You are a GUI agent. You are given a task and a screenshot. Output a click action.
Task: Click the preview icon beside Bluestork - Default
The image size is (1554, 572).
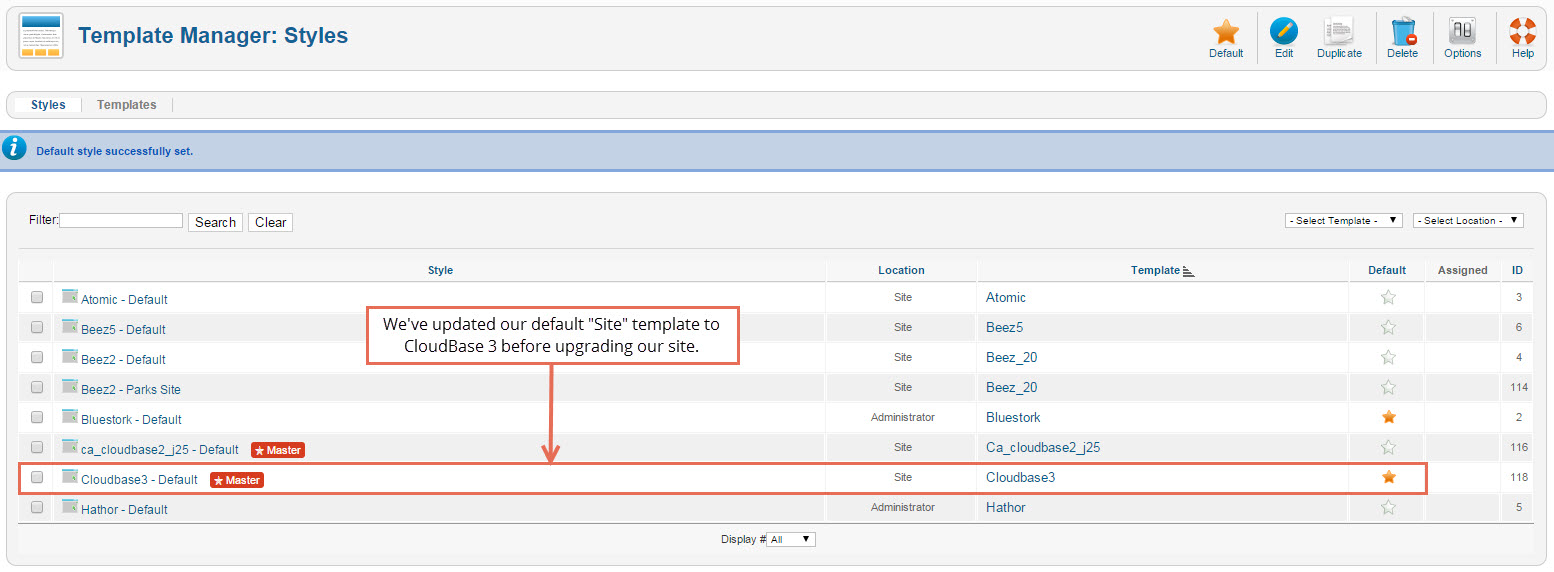click(x=70, y=416)
